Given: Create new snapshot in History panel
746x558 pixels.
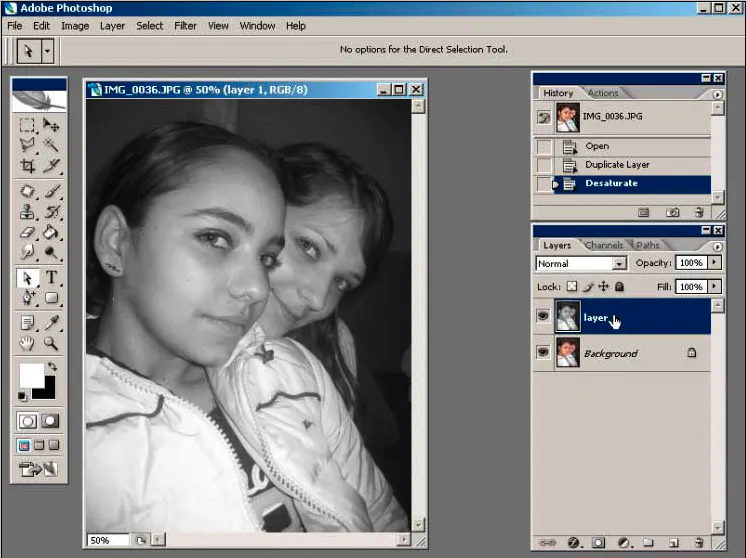Looking at the screenshot, I should (x=672, y=213).
